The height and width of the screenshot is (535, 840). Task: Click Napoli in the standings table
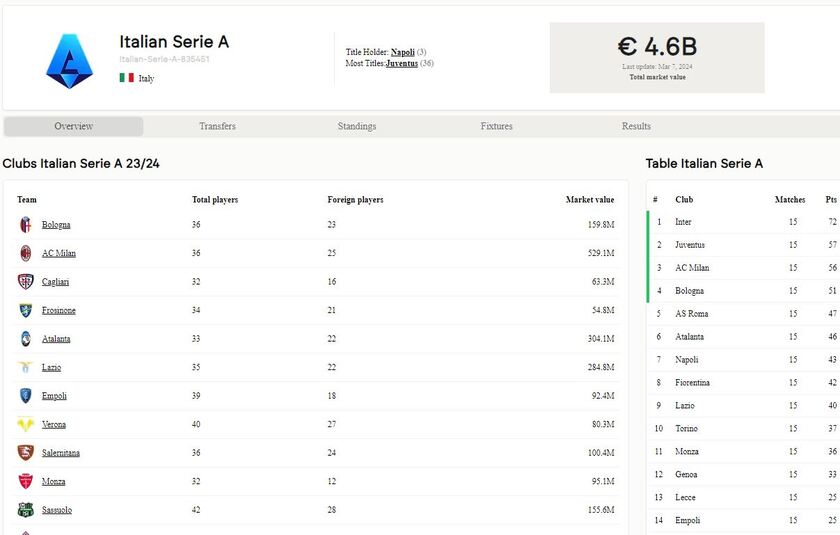(x=687, y=360)
